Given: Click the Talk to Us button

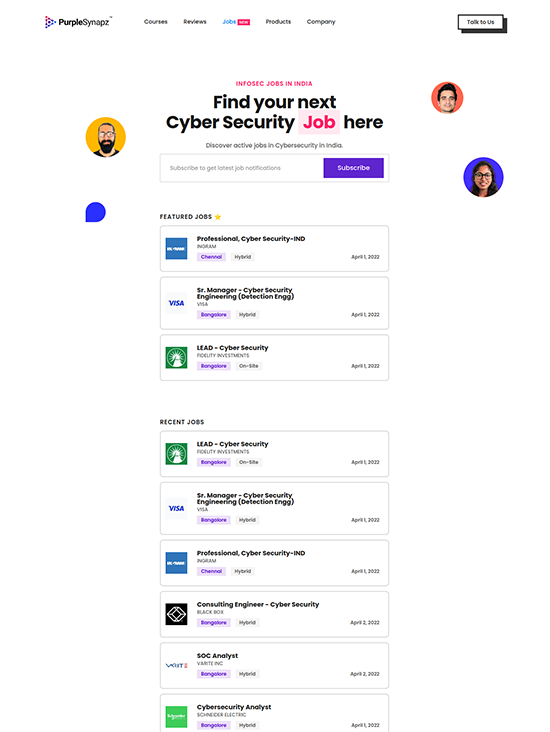Looking at the screenshot, I should (x=480, y=22).
